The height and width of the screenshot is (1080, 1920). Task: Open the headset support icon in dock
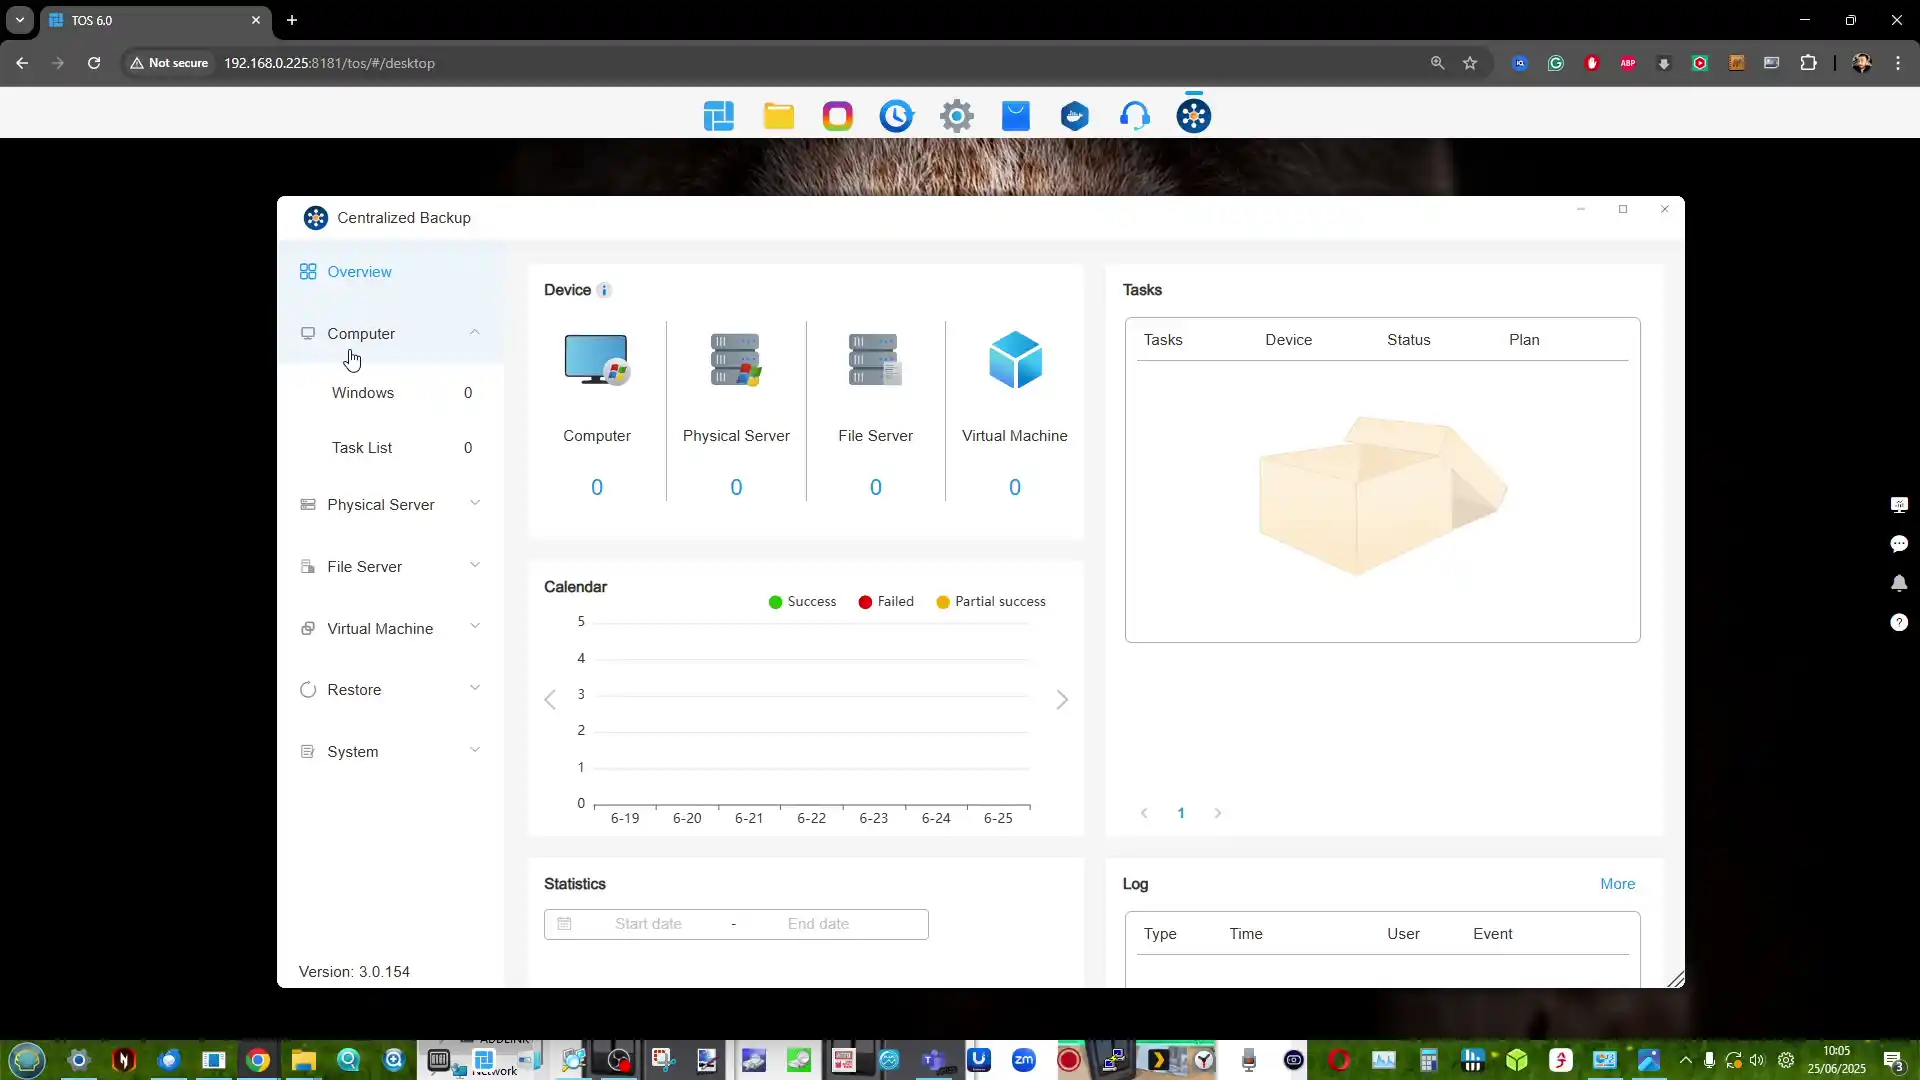point(1134,116)
